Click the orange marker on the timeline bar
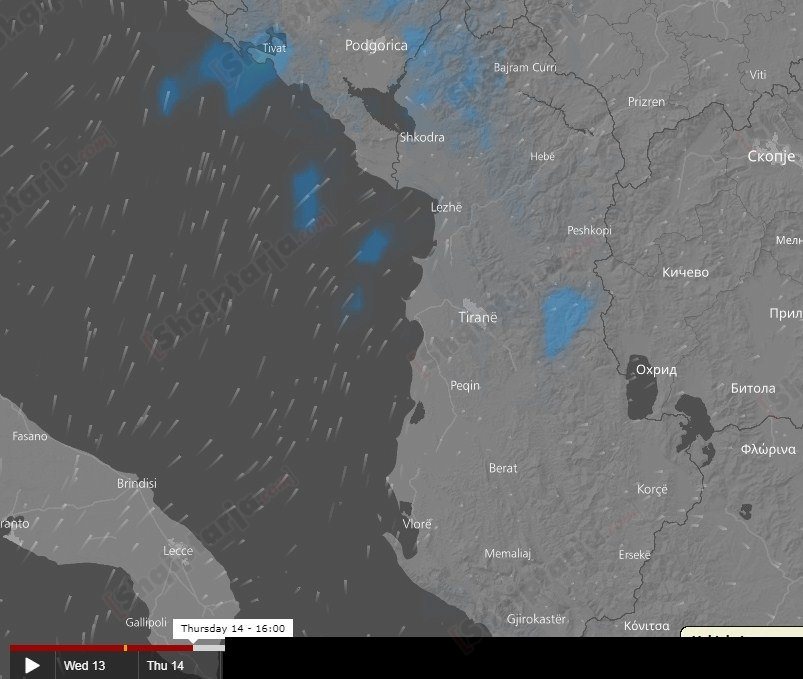803x679 pixels. coord(125,648)
